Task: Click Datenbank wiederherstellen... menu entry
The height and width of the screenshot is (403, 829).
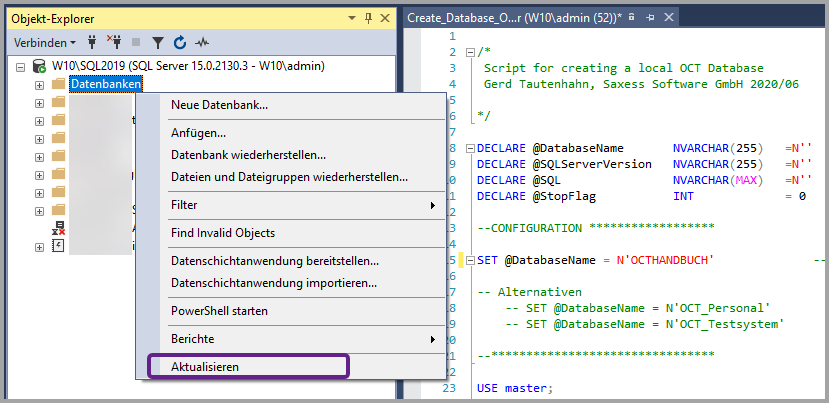Action: (248, 155)
